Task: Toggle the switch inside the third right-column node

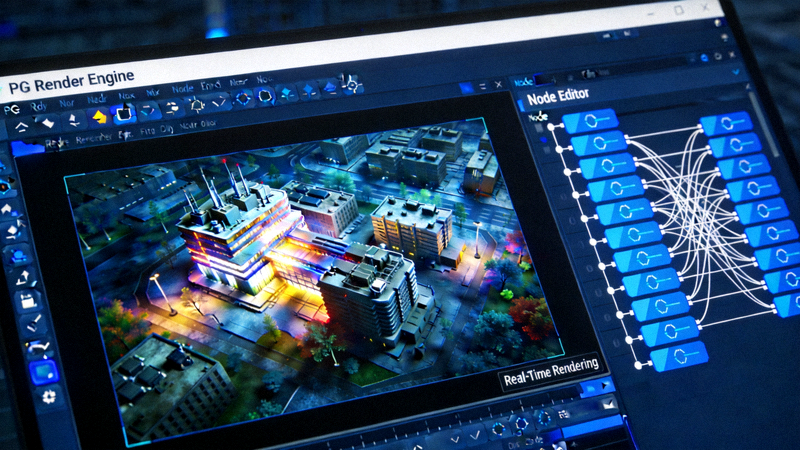Action: [x=749, y=166]
